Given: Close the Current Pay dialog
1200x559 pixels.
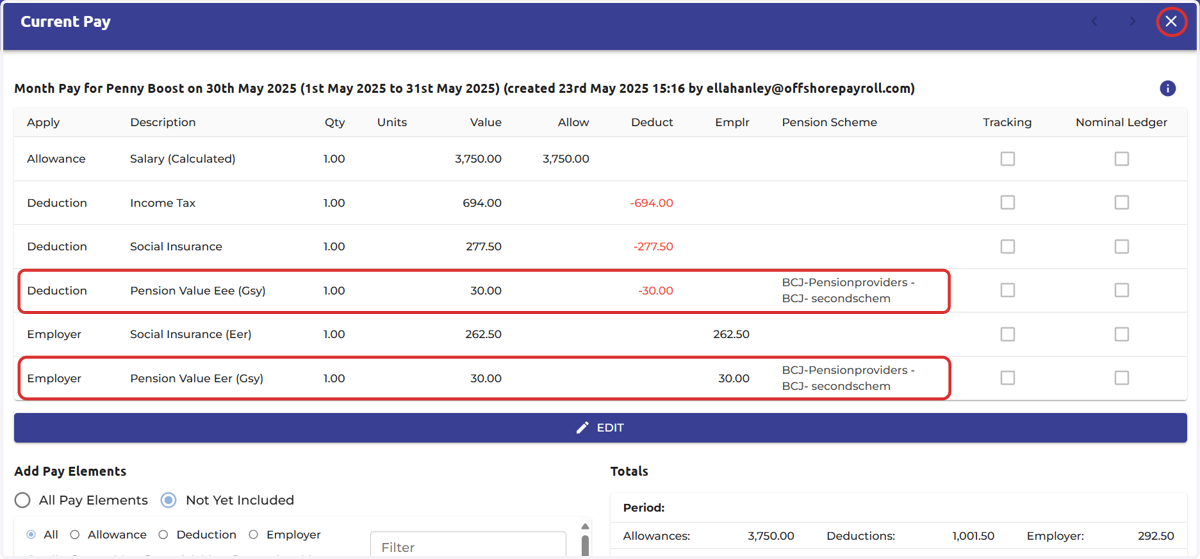Looking at the screenshot, I should tap(1171, 21).
